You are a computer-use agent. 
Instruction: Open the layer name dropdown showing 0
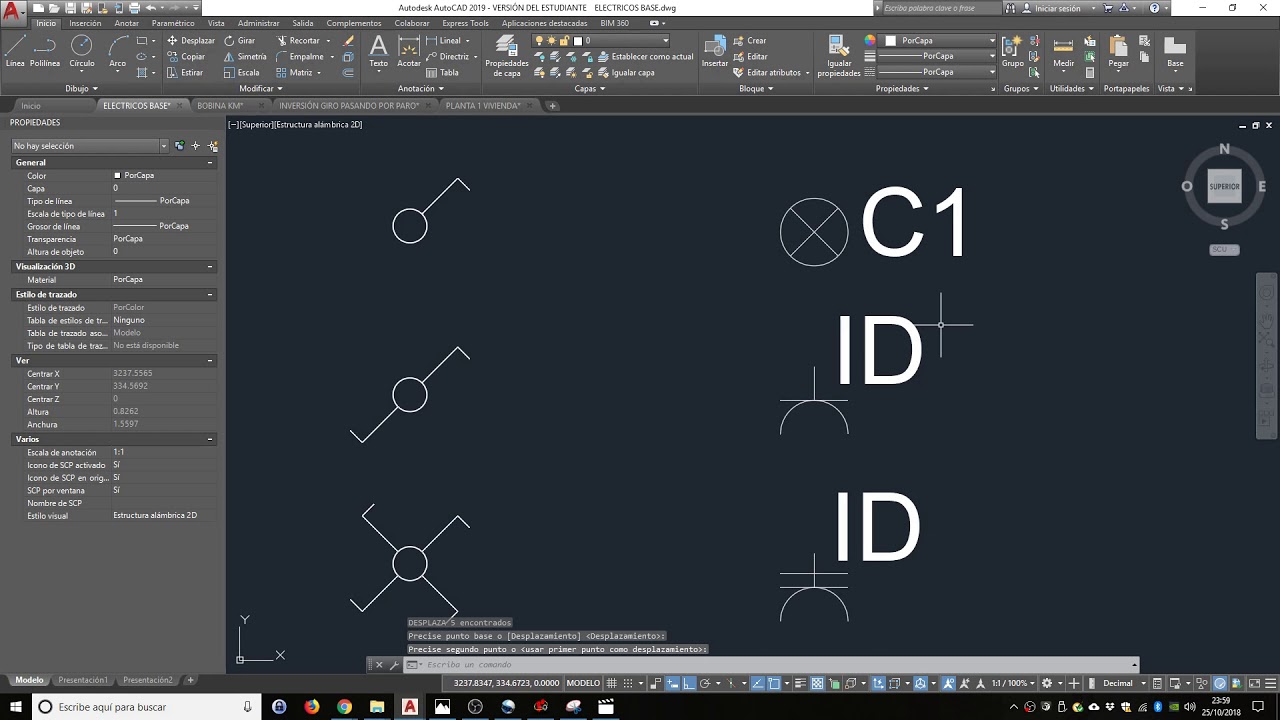[x=601, y=41]
